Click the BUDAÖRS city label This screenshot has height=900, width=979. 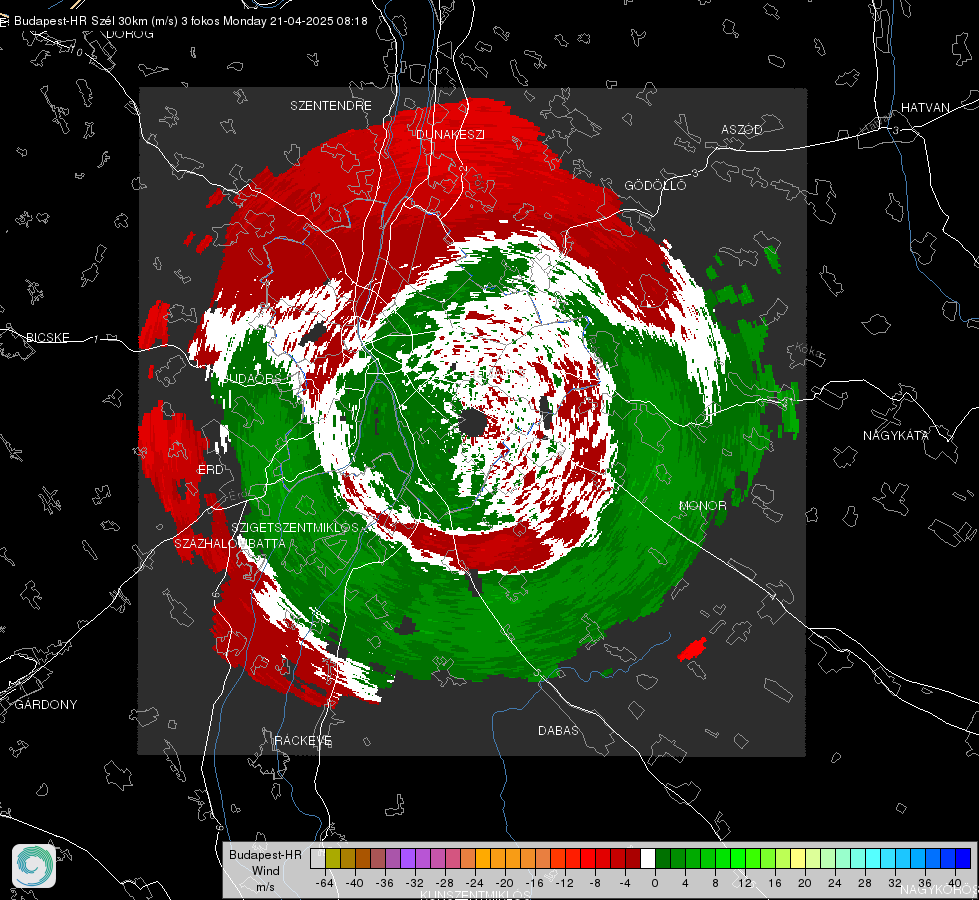coord(252,379)
